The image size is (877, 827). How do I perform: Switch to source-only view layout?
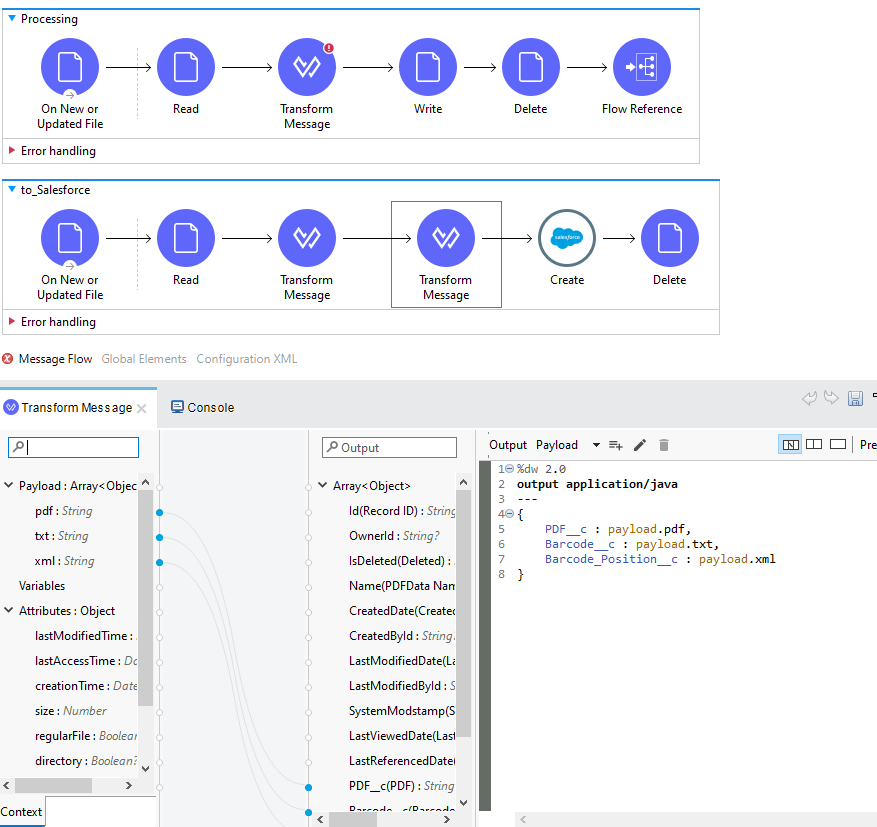(838, 445)
